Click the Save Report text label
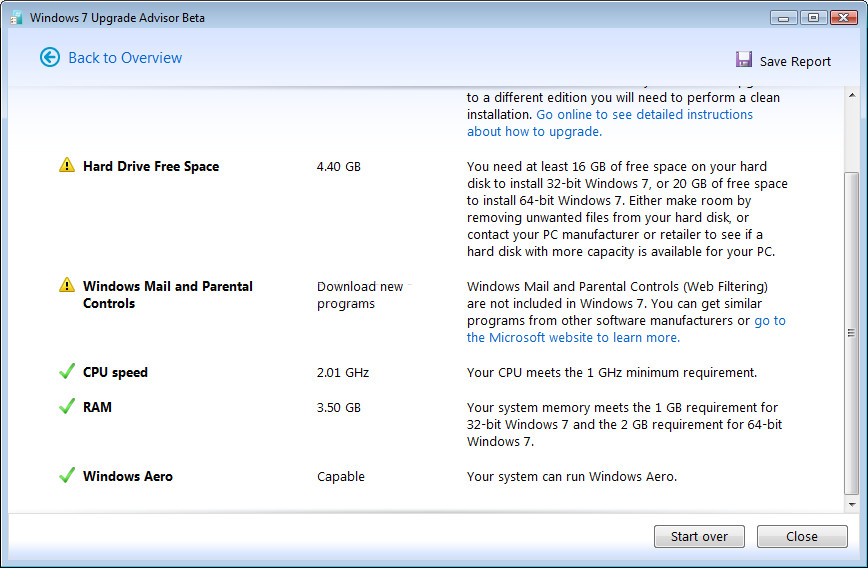 795,62
